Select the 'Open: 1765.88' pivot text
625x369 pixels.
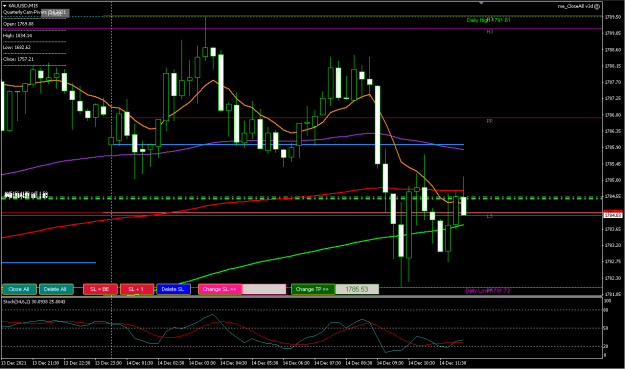pyautogui.click(x=18, y=24)
